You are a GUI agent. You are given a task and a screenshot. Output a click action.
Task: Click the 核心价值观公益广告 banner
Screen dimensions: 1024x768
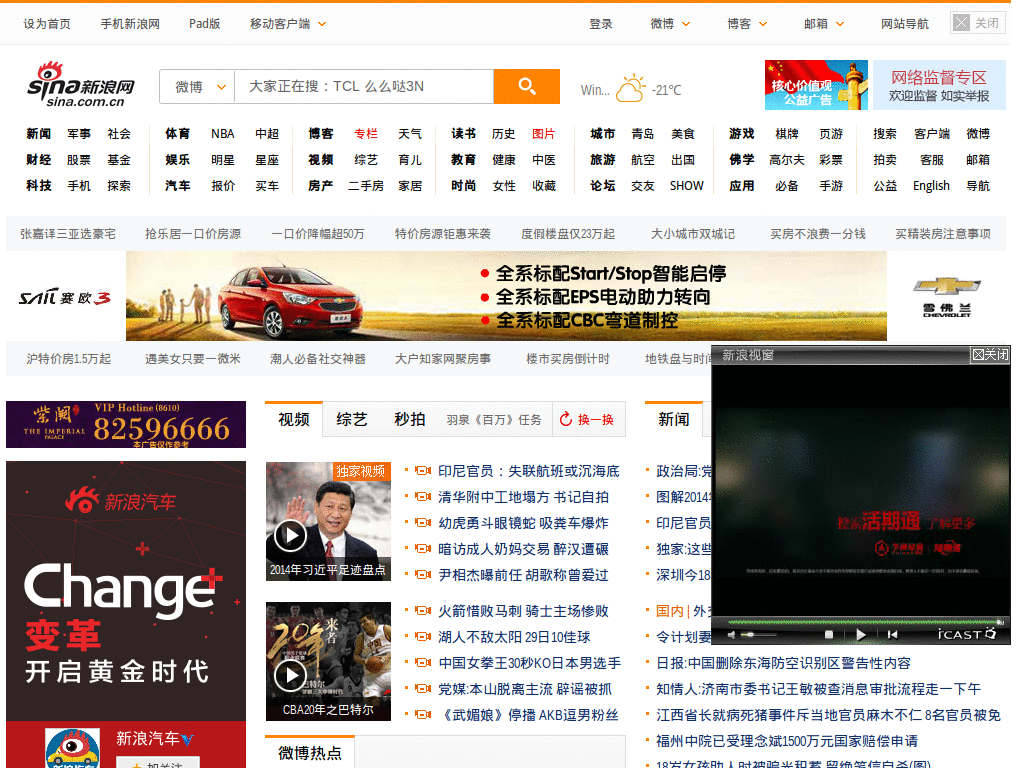[x=816, y=85]
